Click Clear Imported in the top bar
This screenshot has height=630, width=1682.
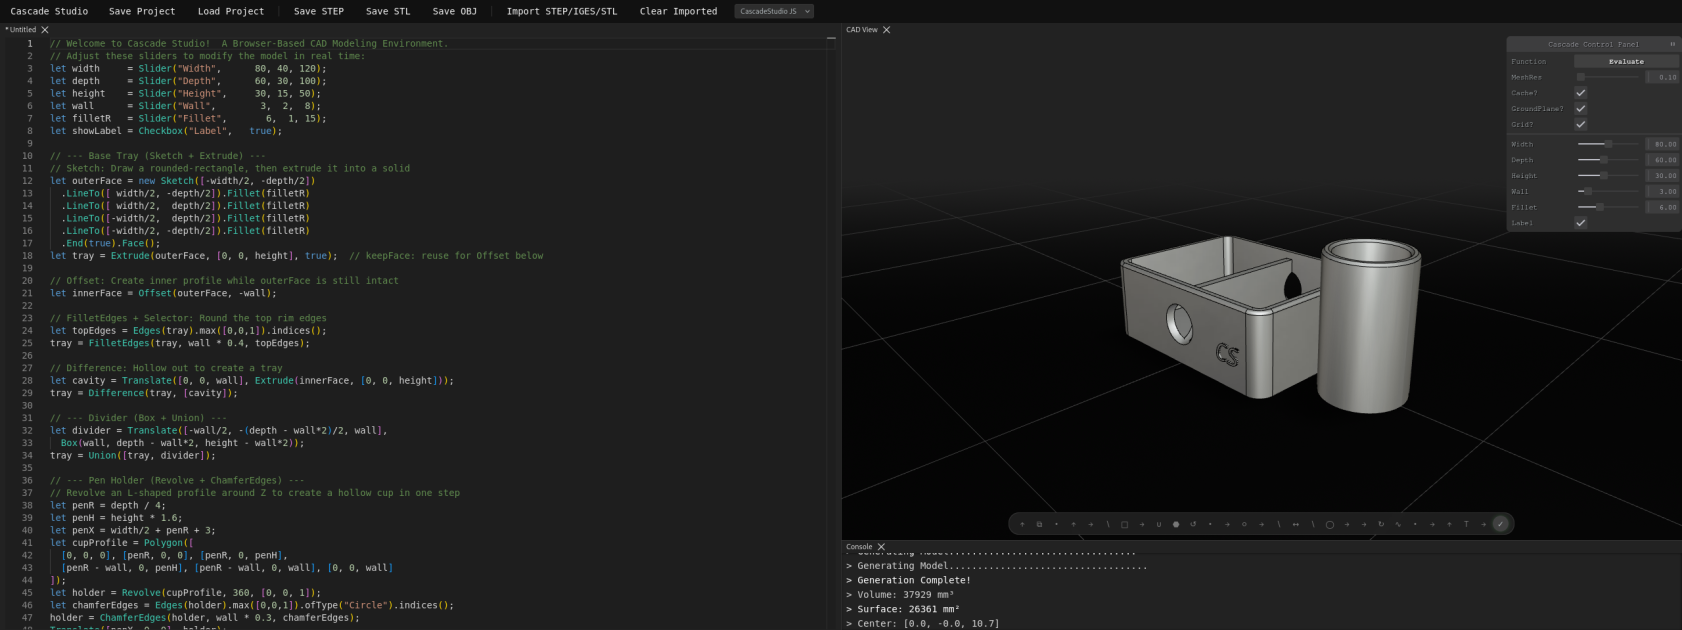(x=679, y=11)
